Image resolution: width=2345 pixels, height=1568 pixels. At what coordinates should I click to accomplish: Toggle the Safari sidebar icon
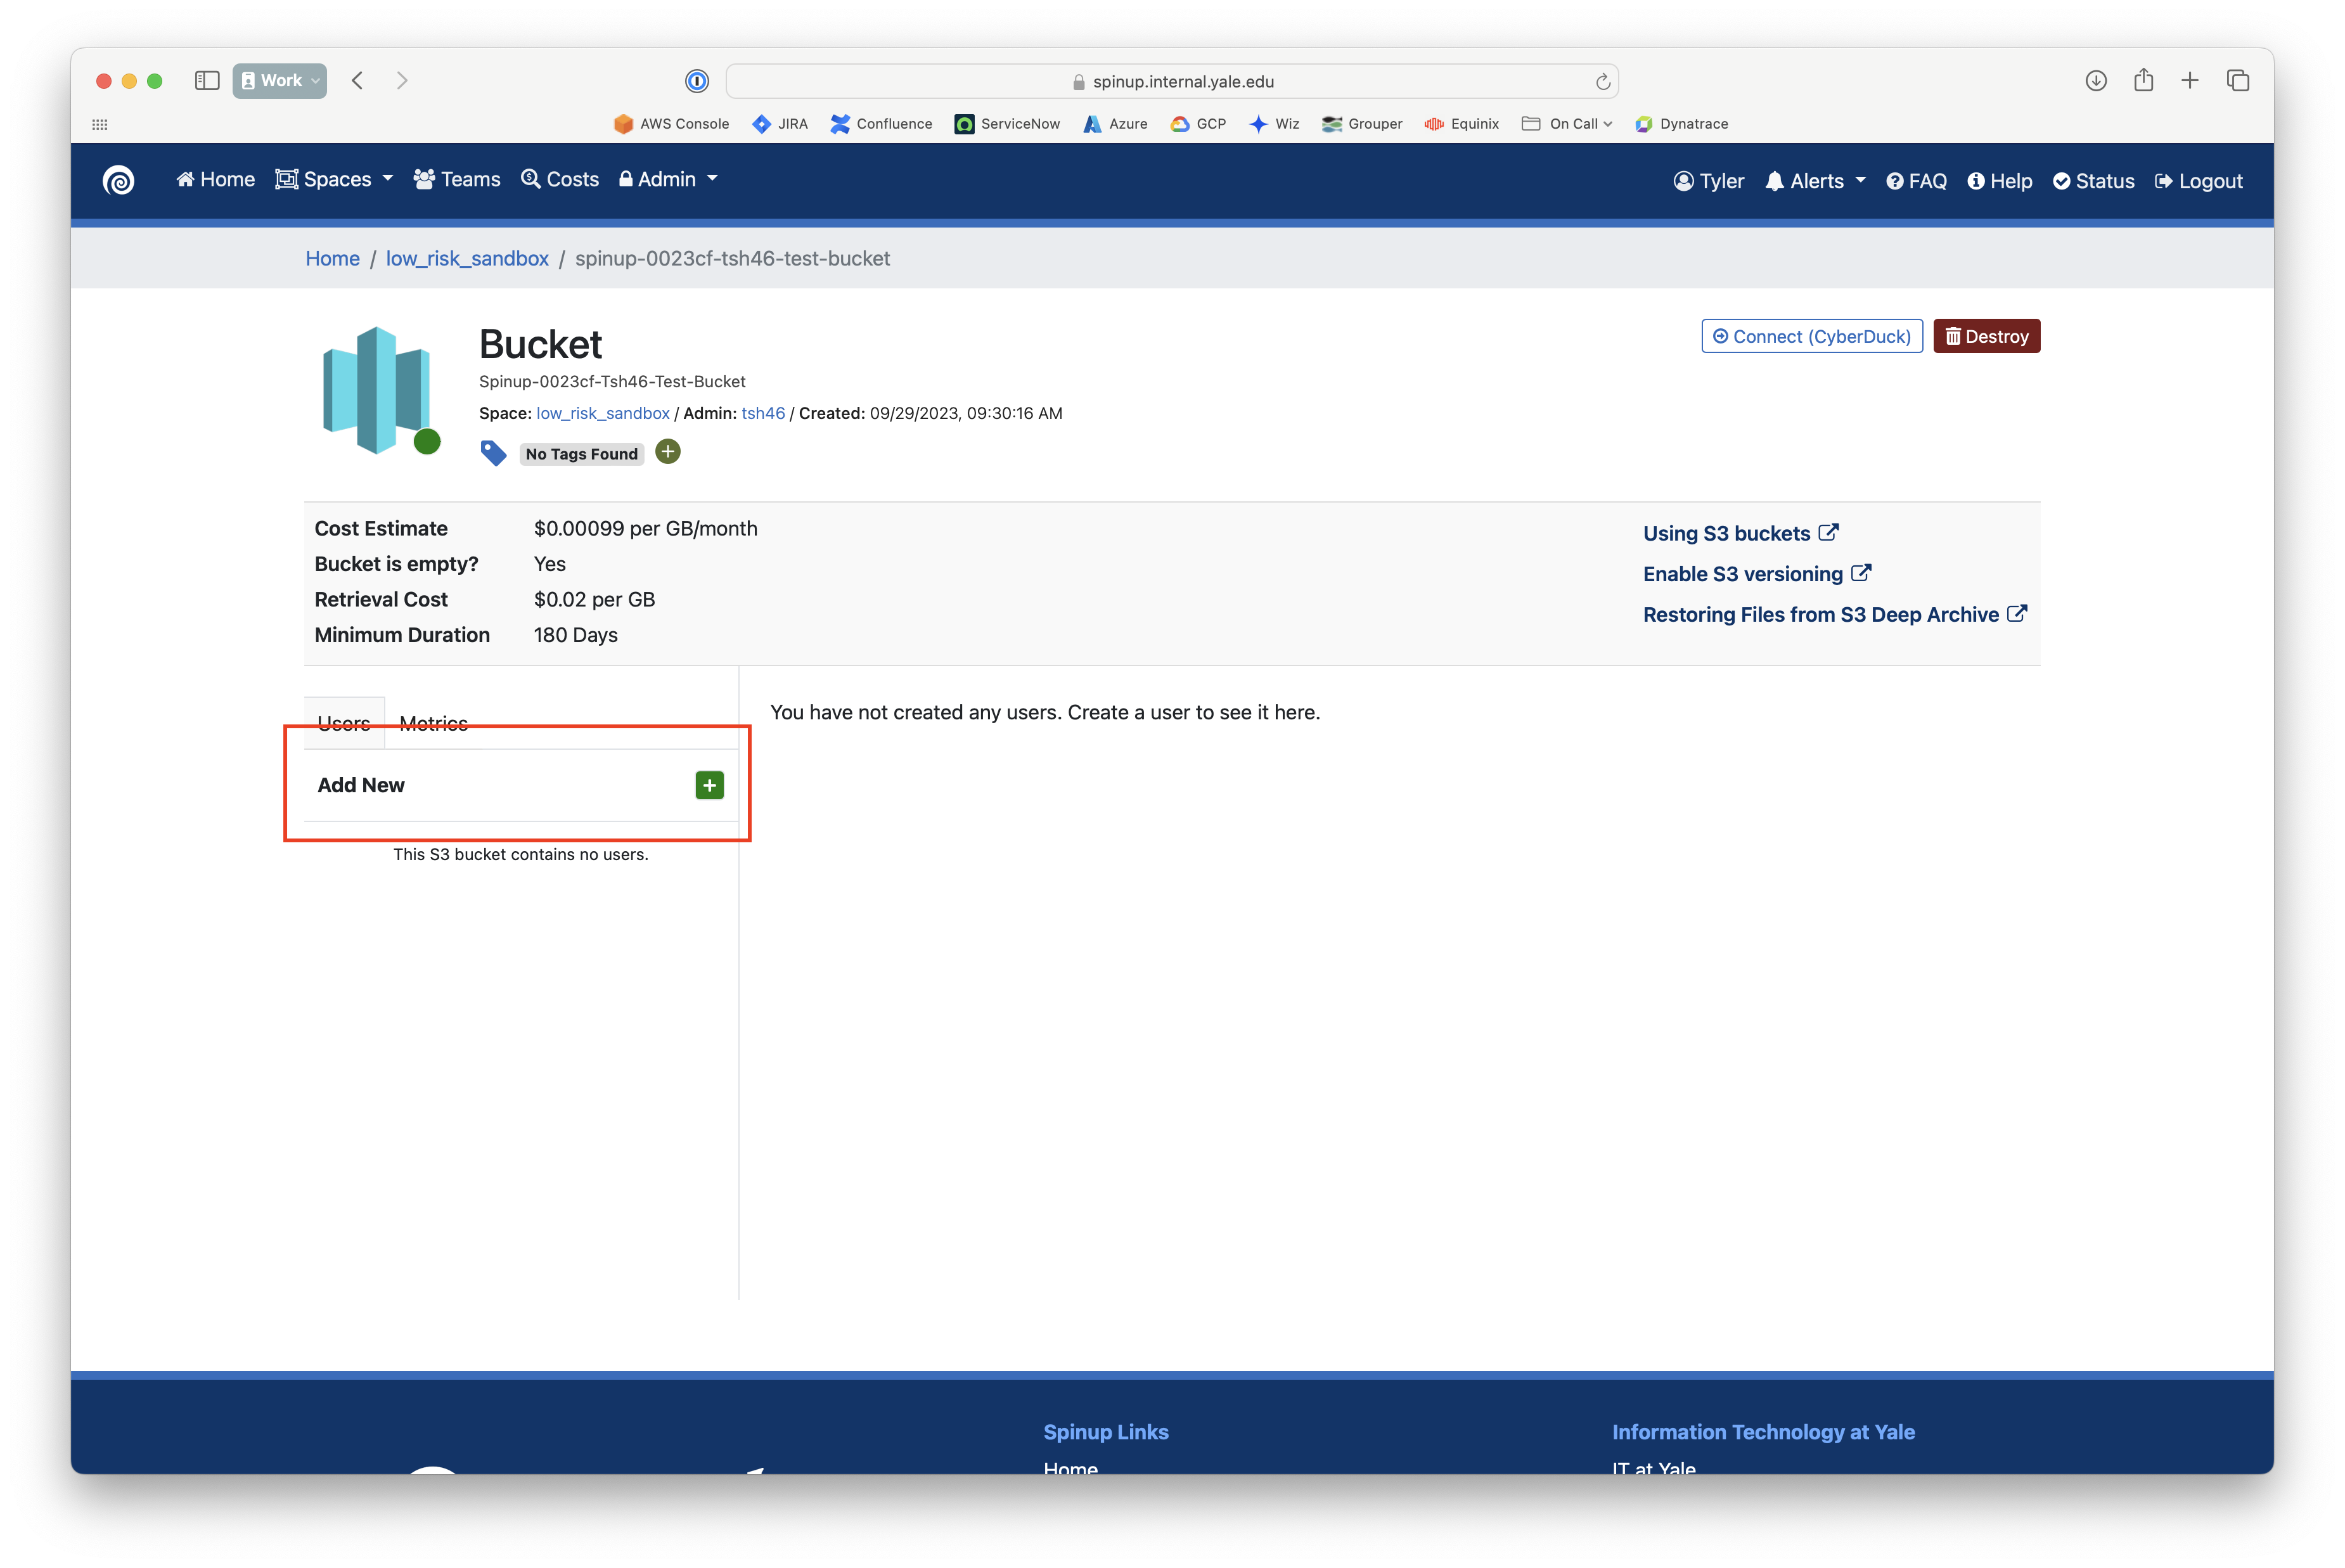pyautogui.click(x=207, y=81)
